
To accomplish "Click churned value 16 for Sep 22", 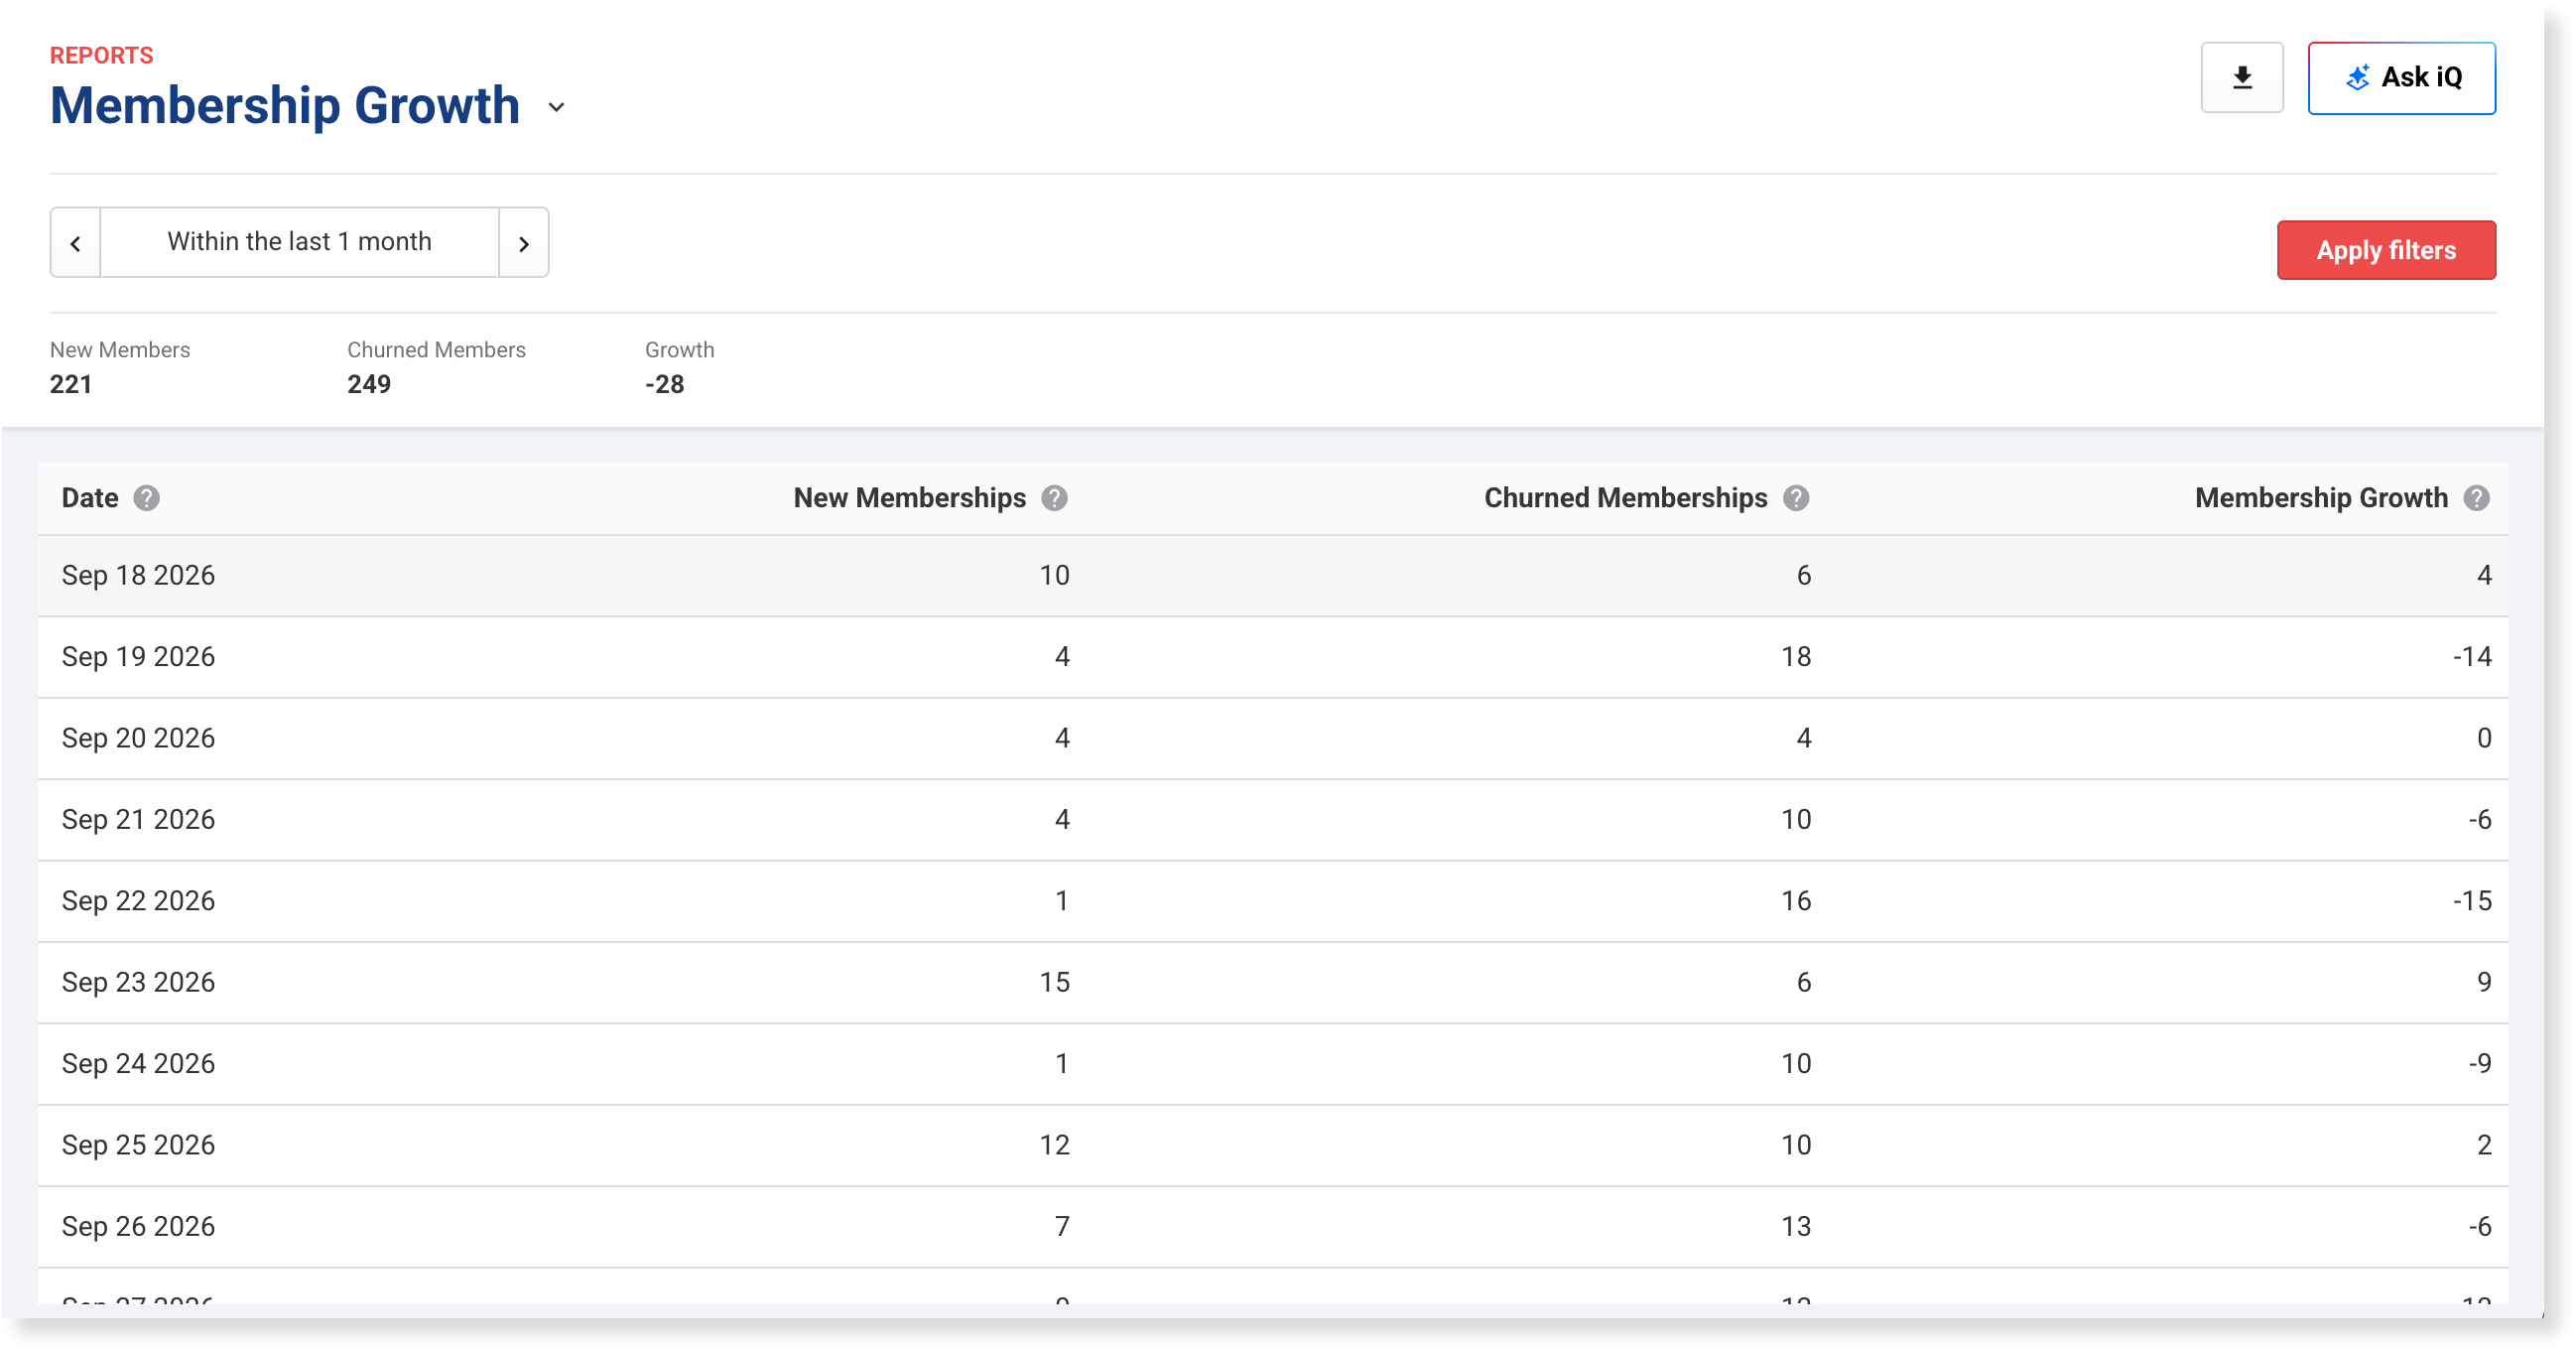I will (x=1795, y=901).
